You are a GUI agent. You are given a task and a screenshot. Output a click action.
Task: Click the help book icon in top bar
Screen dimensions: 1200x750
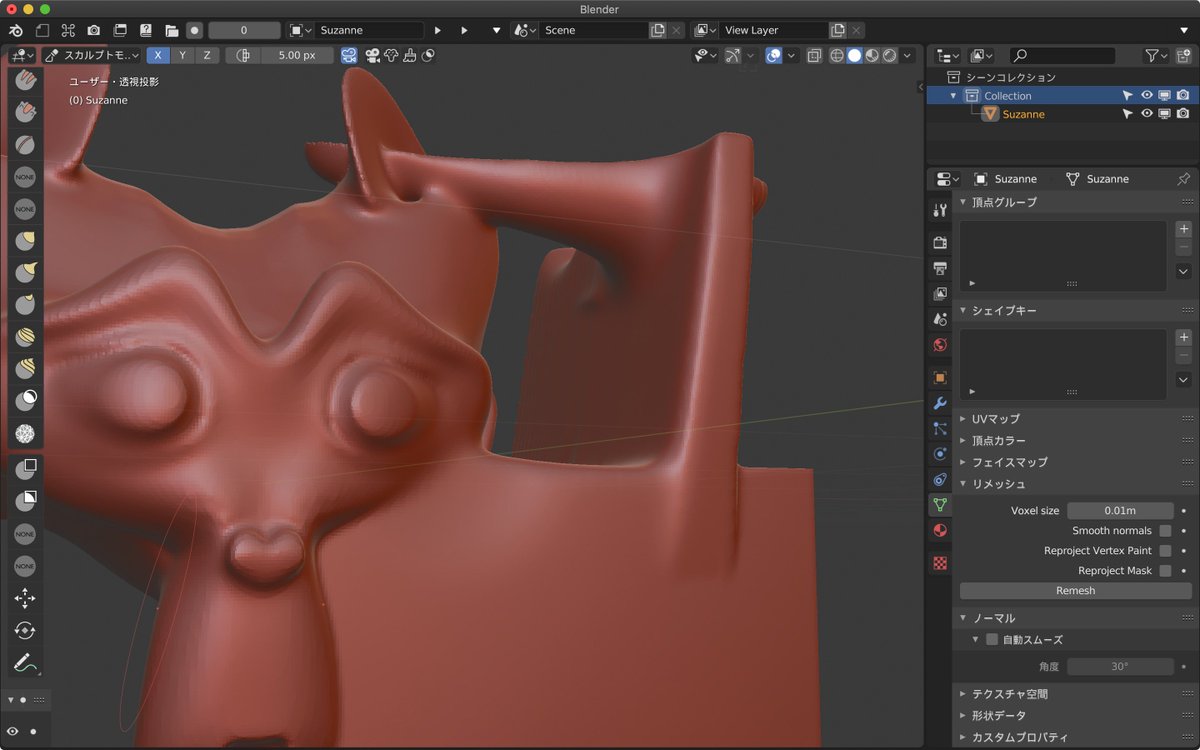pyautogui.click(x=146, y=30)
